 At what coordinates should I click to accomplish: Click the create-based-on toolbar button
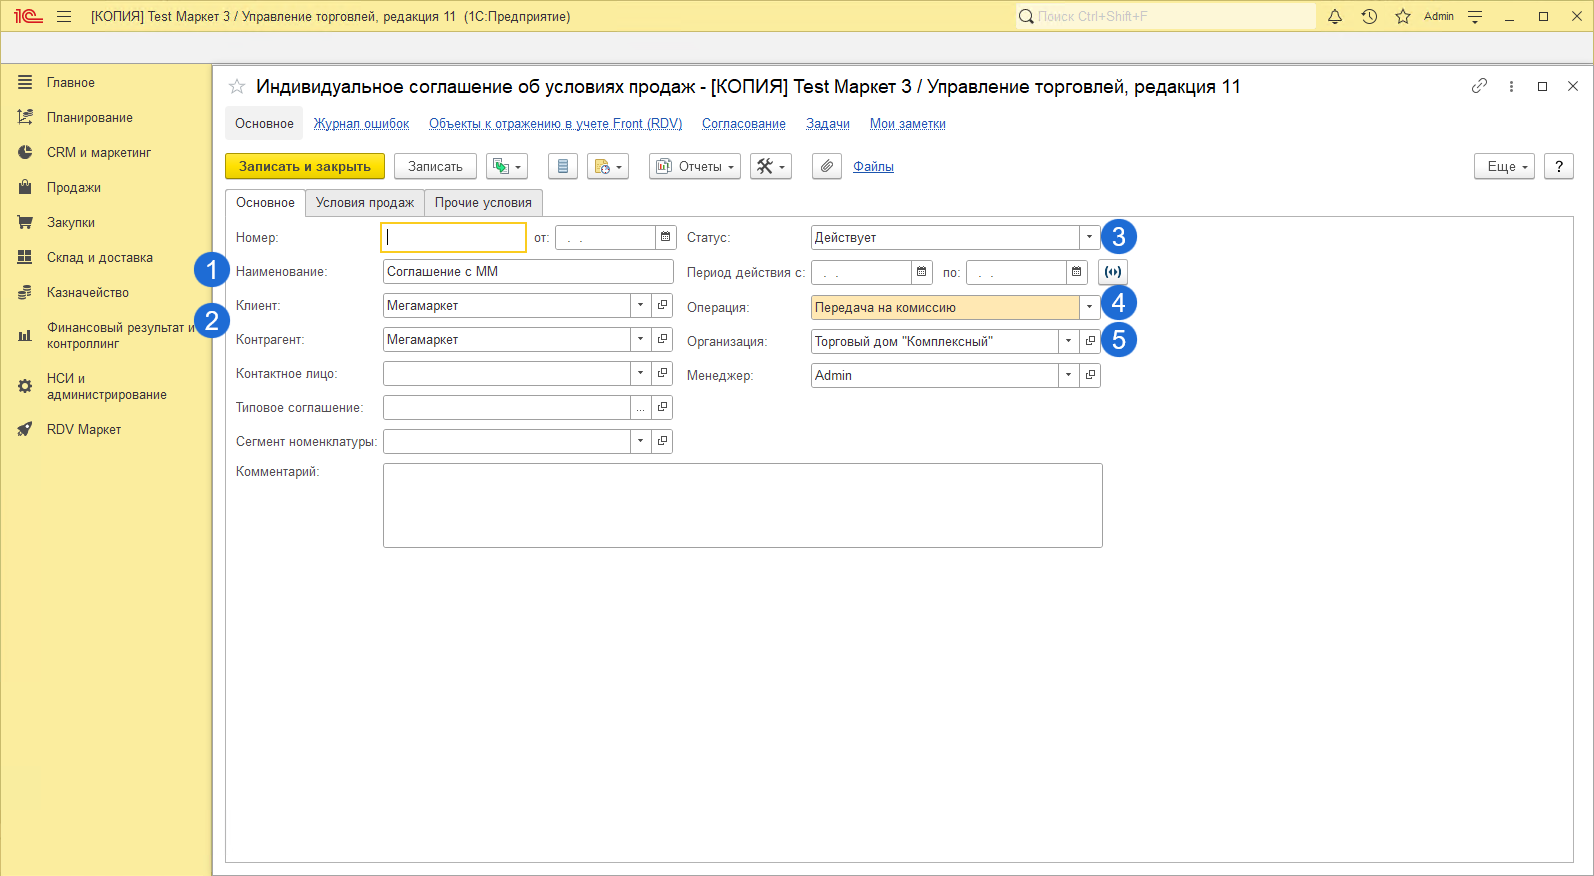click(x=507, y=166)
